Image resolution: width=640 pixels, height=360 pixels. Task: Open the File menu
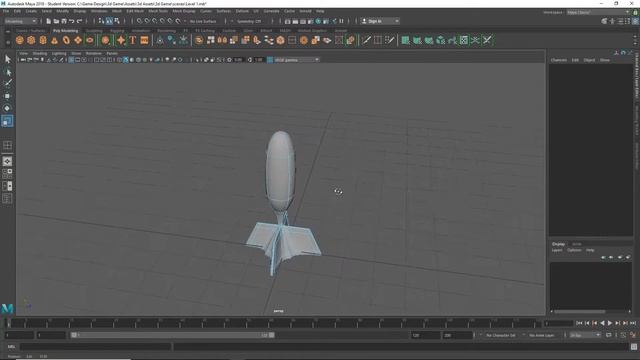coord(6,11)
